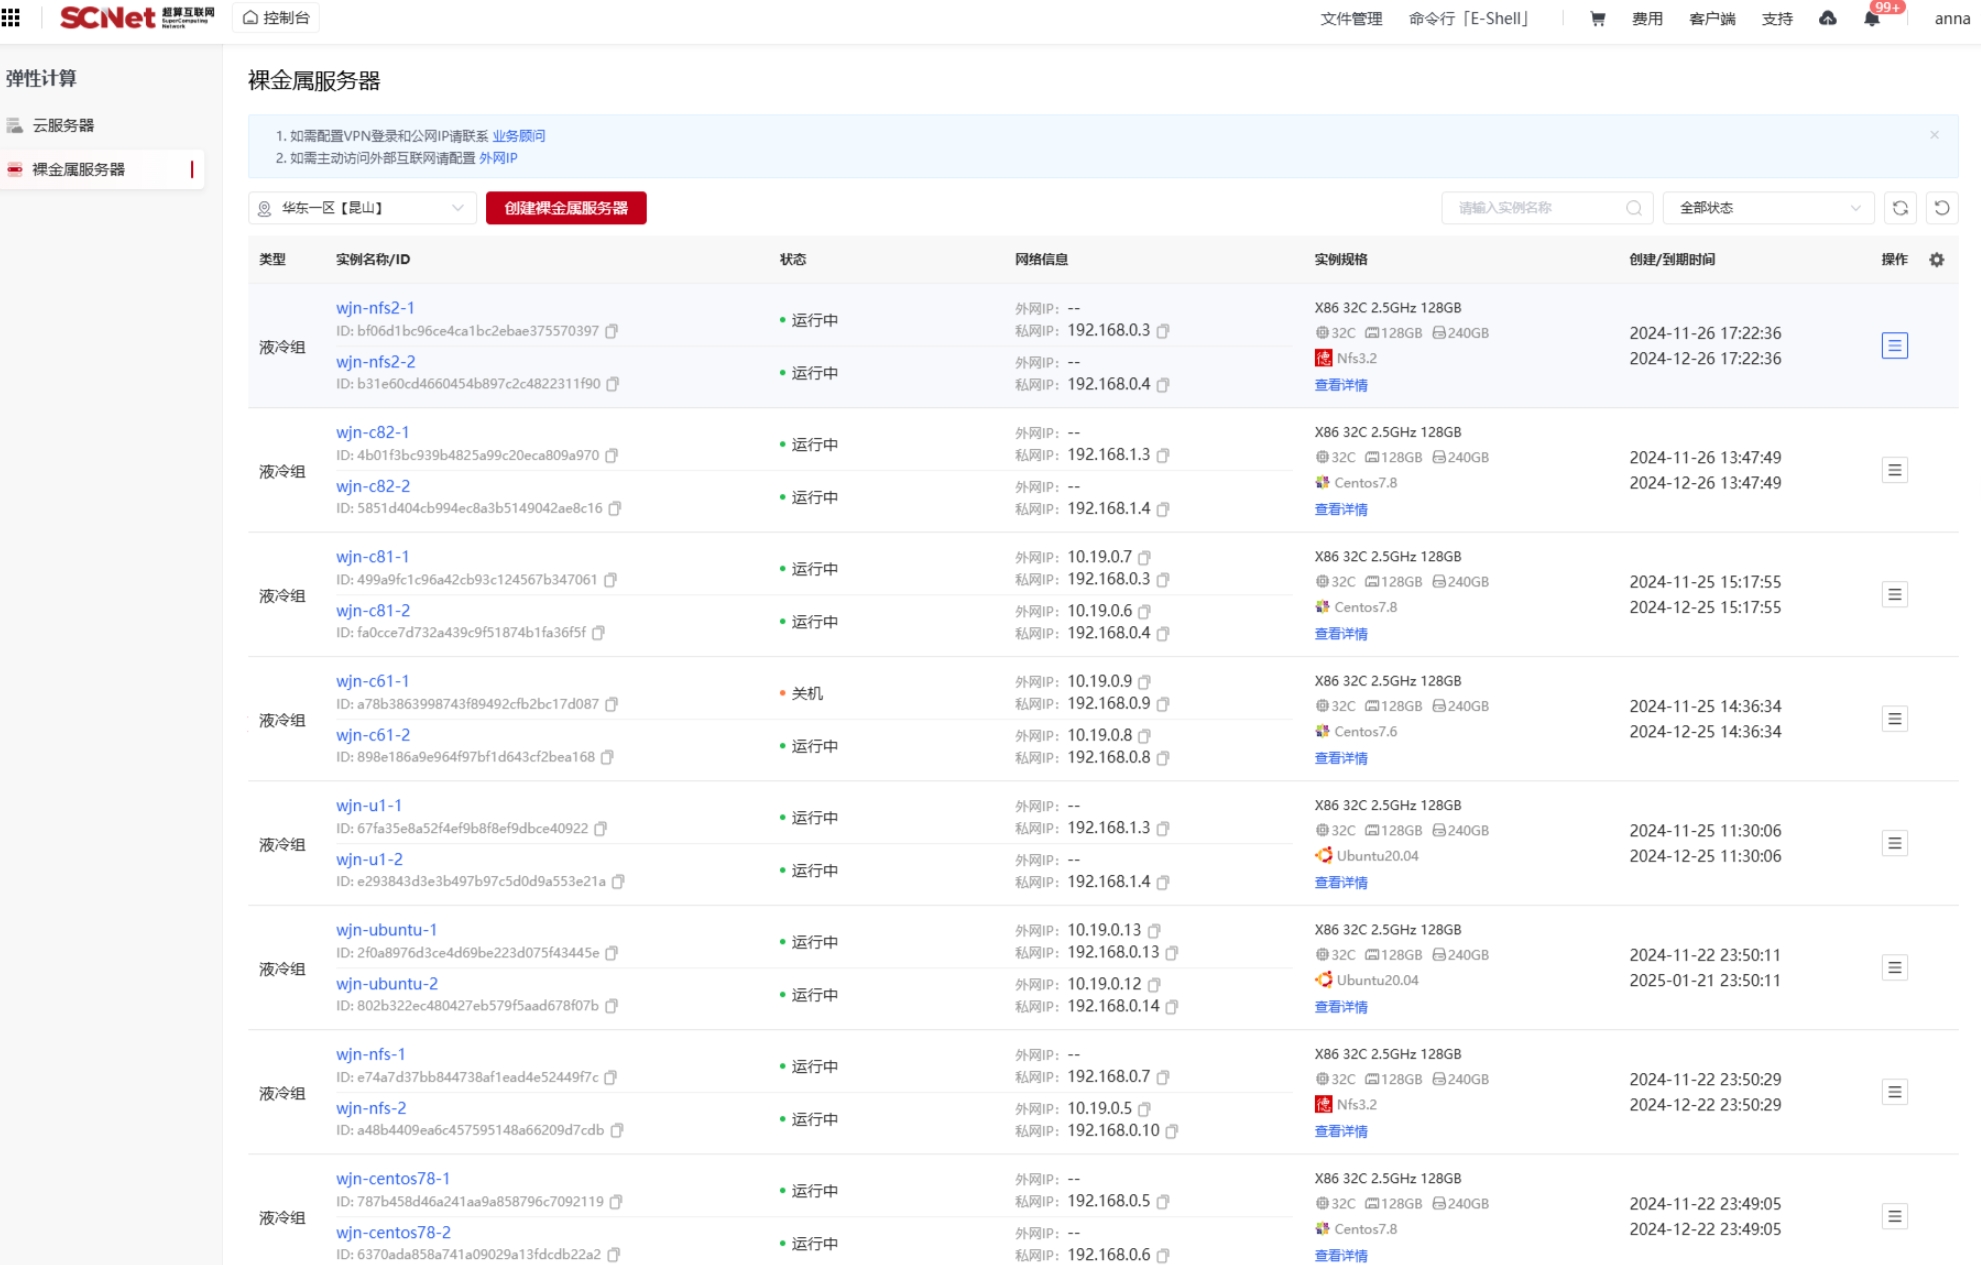Click 创建裸金属服务器 button

tap(566, 208)
